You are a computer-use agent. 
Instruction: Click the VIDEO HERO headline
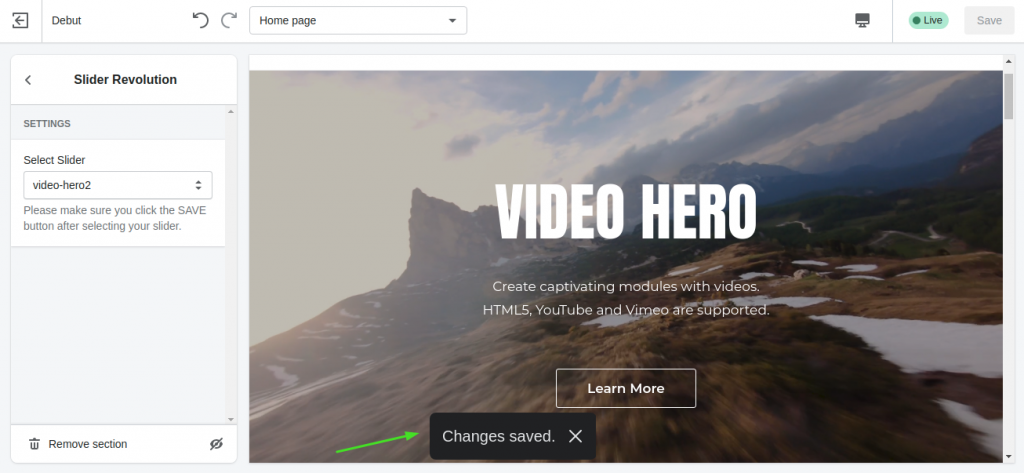[626, 211]
